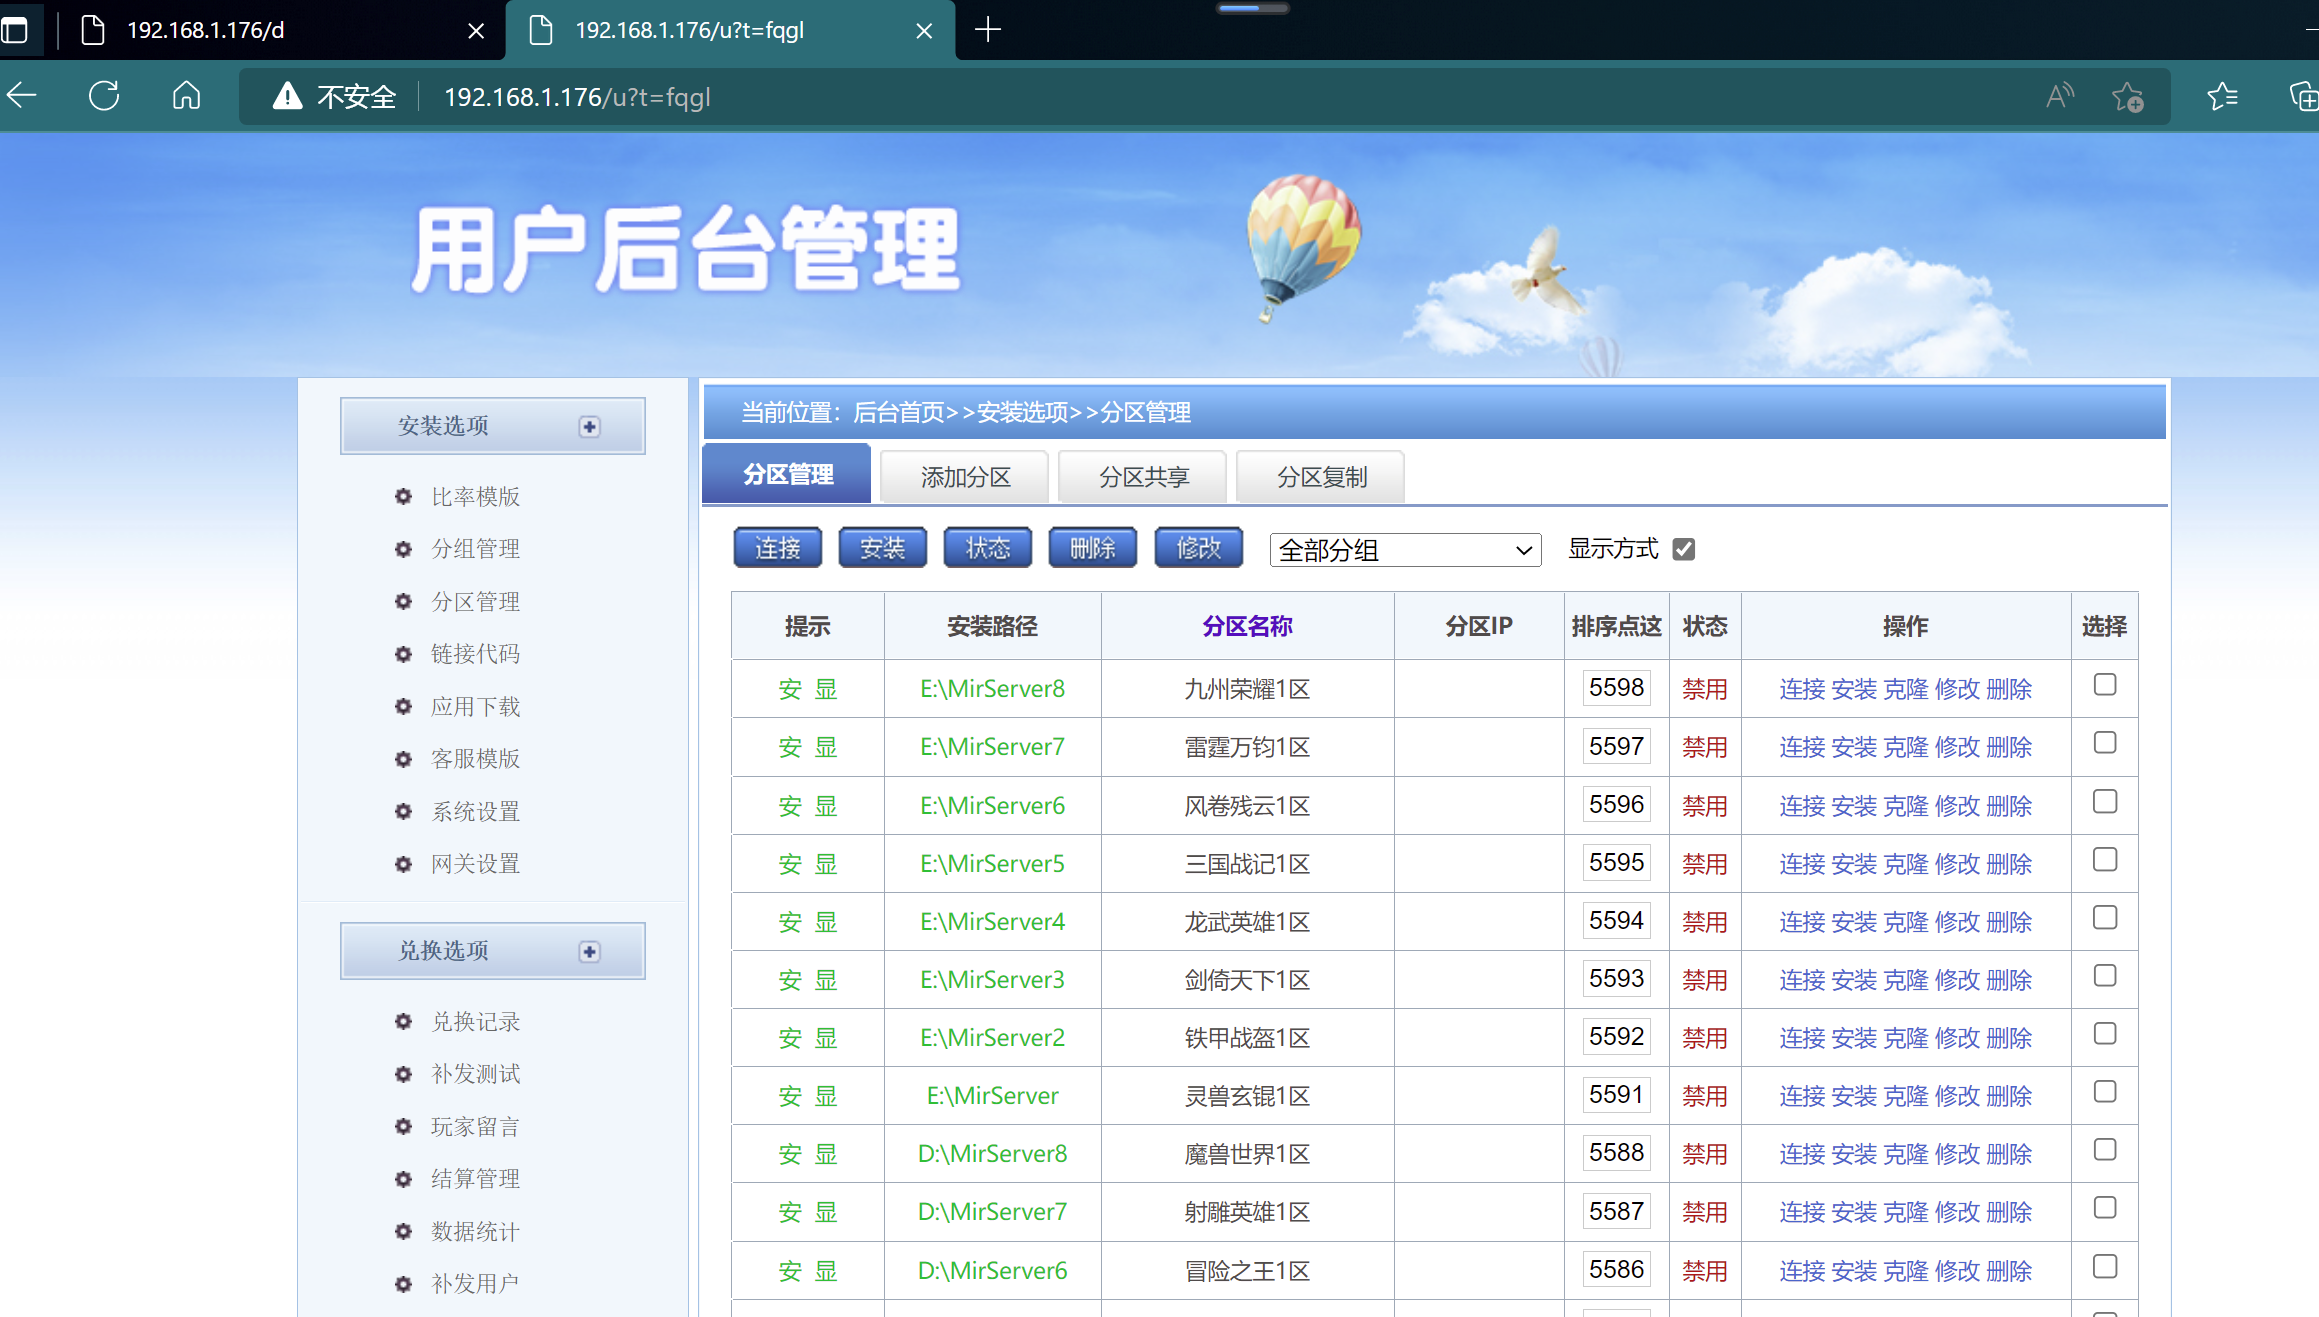This screenshot has height=1317, width=2319.
Task: Click the add-to-favorites star icon
Action: coord(2127,97)
